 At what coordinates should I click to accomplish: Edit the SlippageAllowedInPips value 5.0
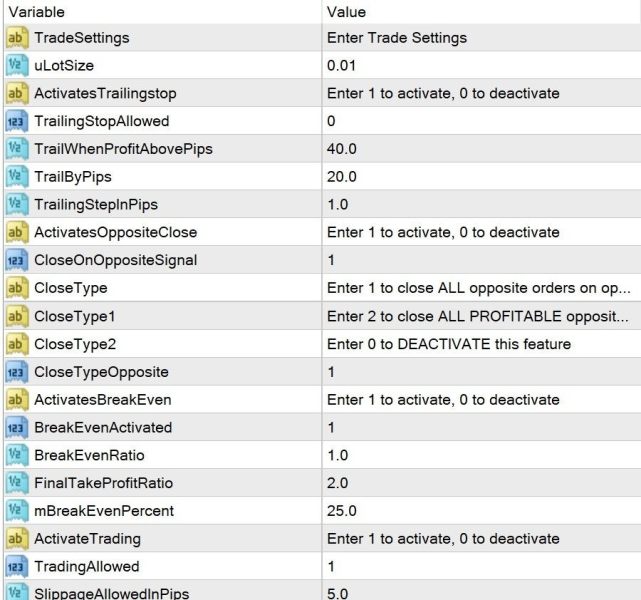pos(480,591)
